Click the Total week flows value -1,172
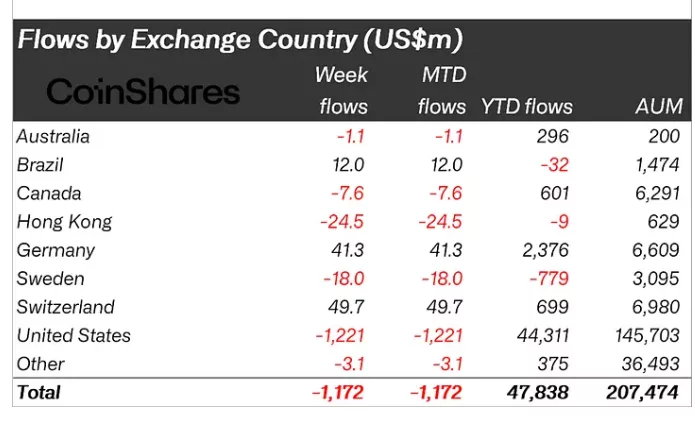Screen dimensions: 695x431 pos(339,392)
